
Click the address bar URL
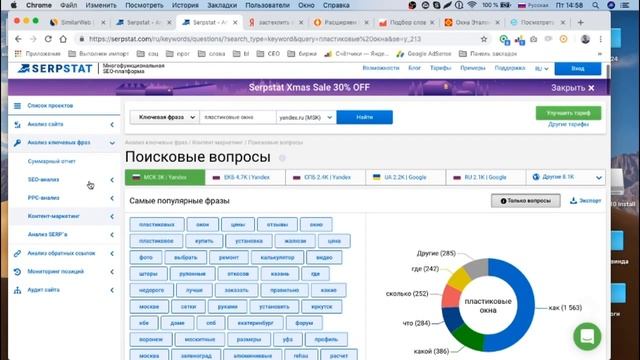(x=254, y=39)
